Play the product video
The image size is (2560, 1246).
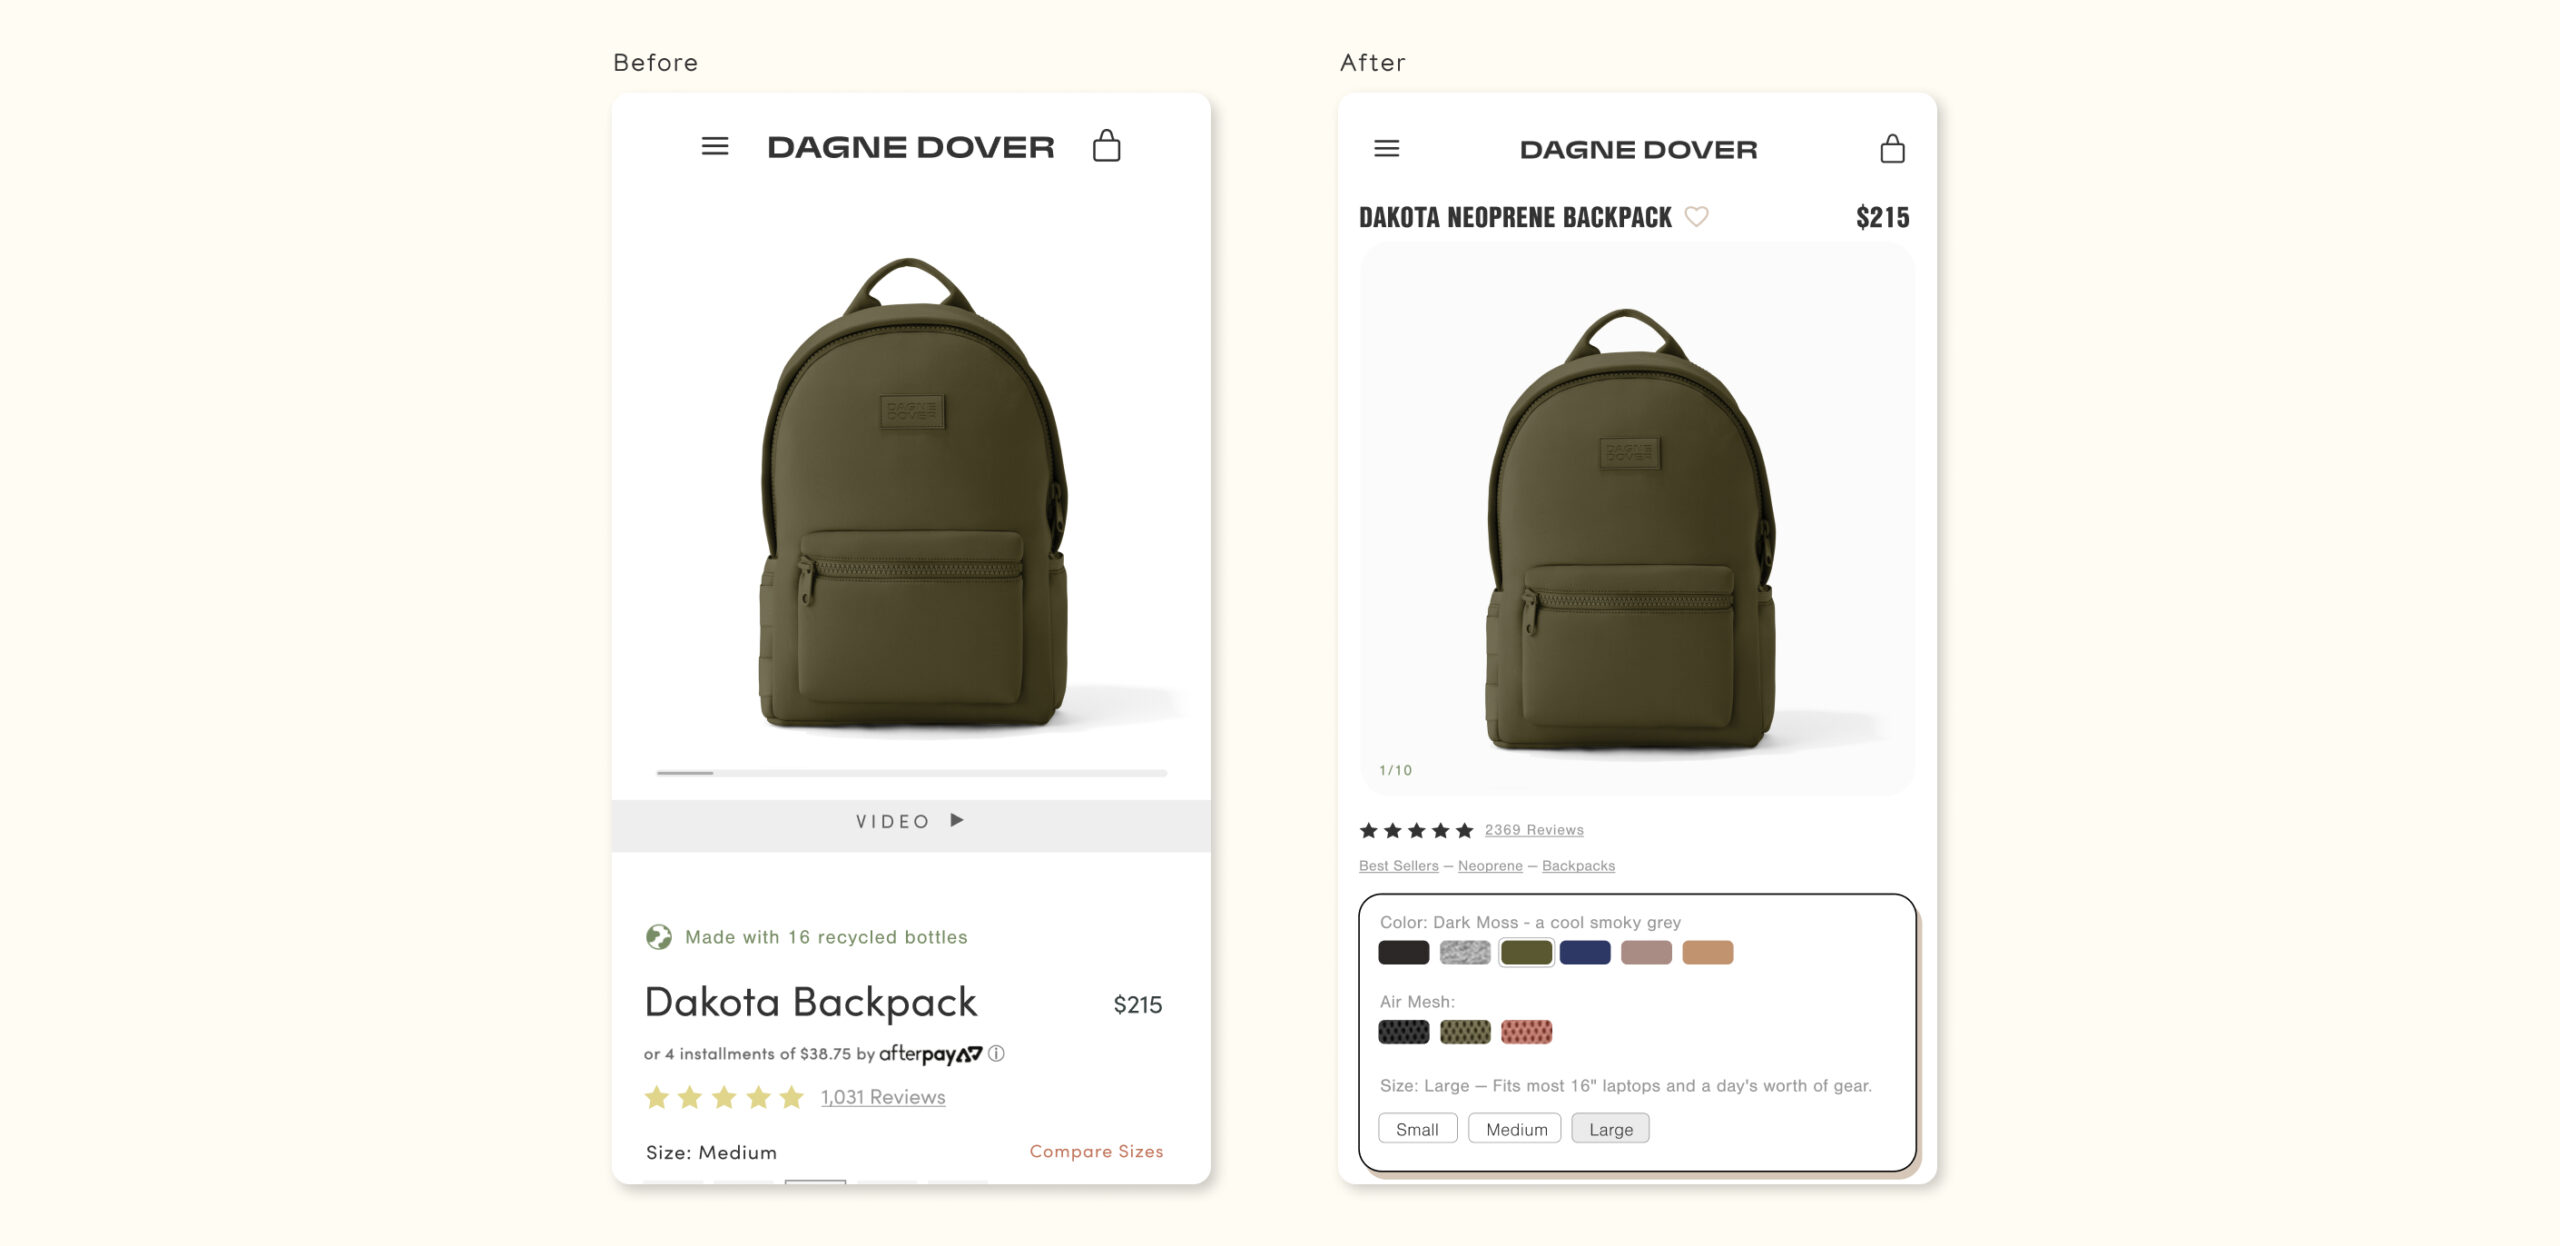tap(910, 821)
